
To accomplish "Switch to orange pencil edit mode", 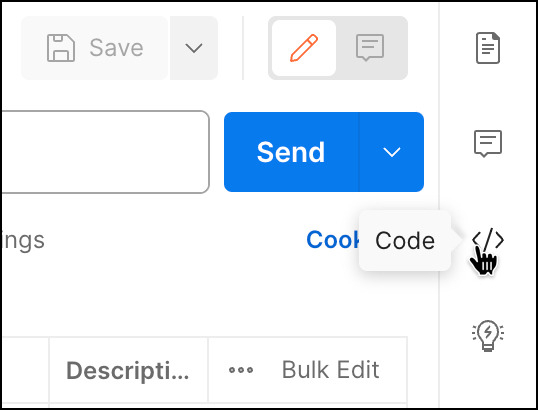I will click(304, 48).
